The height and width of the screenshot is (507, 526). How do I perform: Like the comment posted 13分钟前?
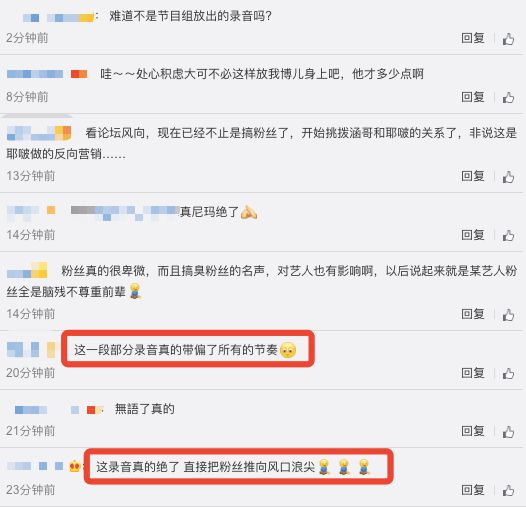coord(508,177)
